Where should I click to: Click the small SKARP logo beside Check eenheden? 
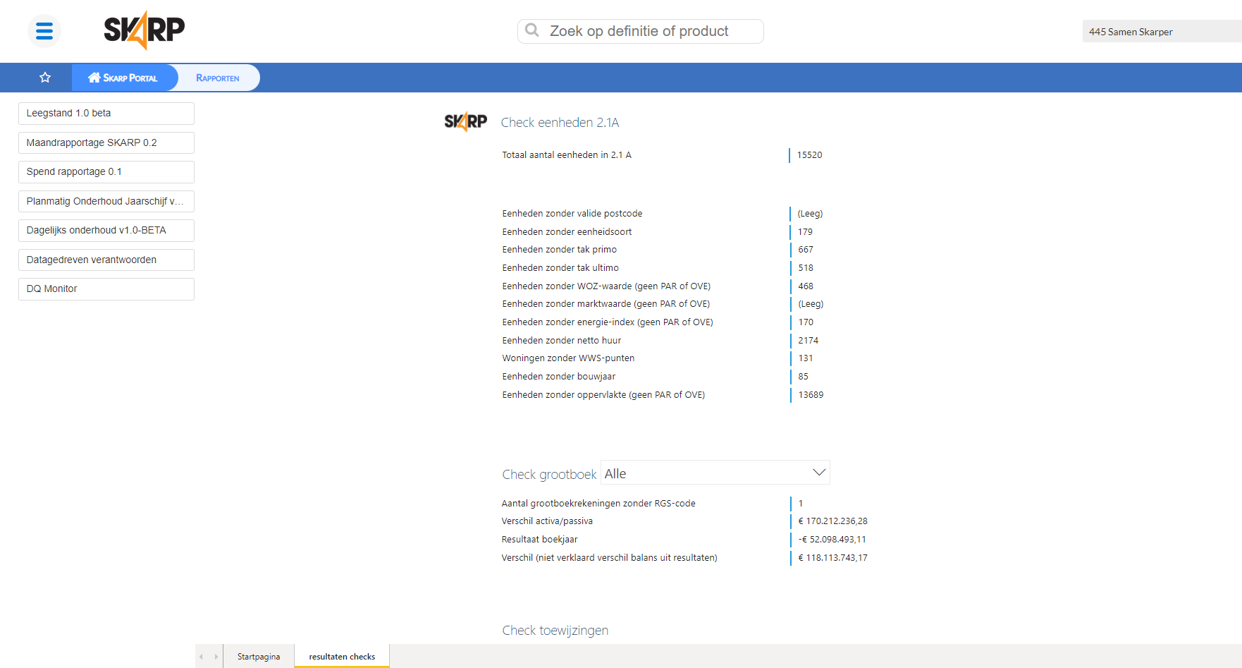pyautogui.click(x=465, y=122)
